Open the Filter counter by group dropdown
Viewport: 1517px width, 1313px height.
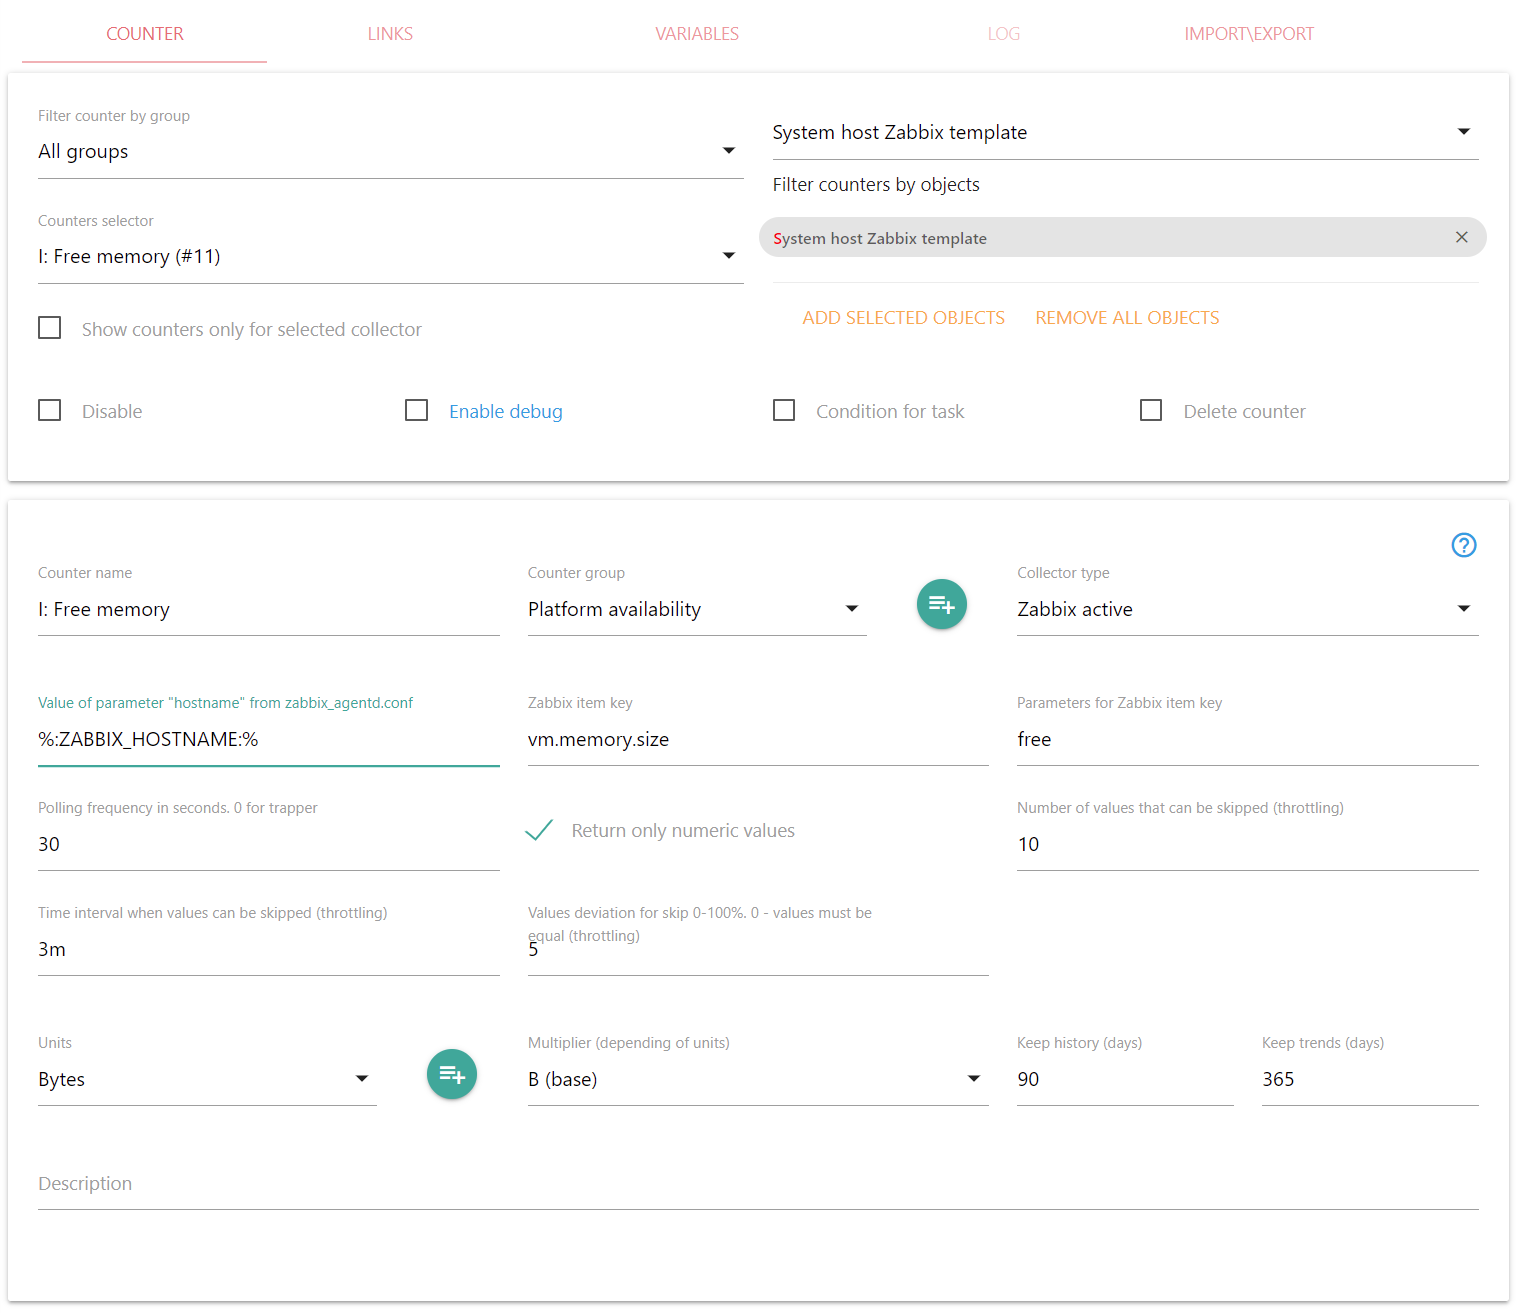click(390, 152)
